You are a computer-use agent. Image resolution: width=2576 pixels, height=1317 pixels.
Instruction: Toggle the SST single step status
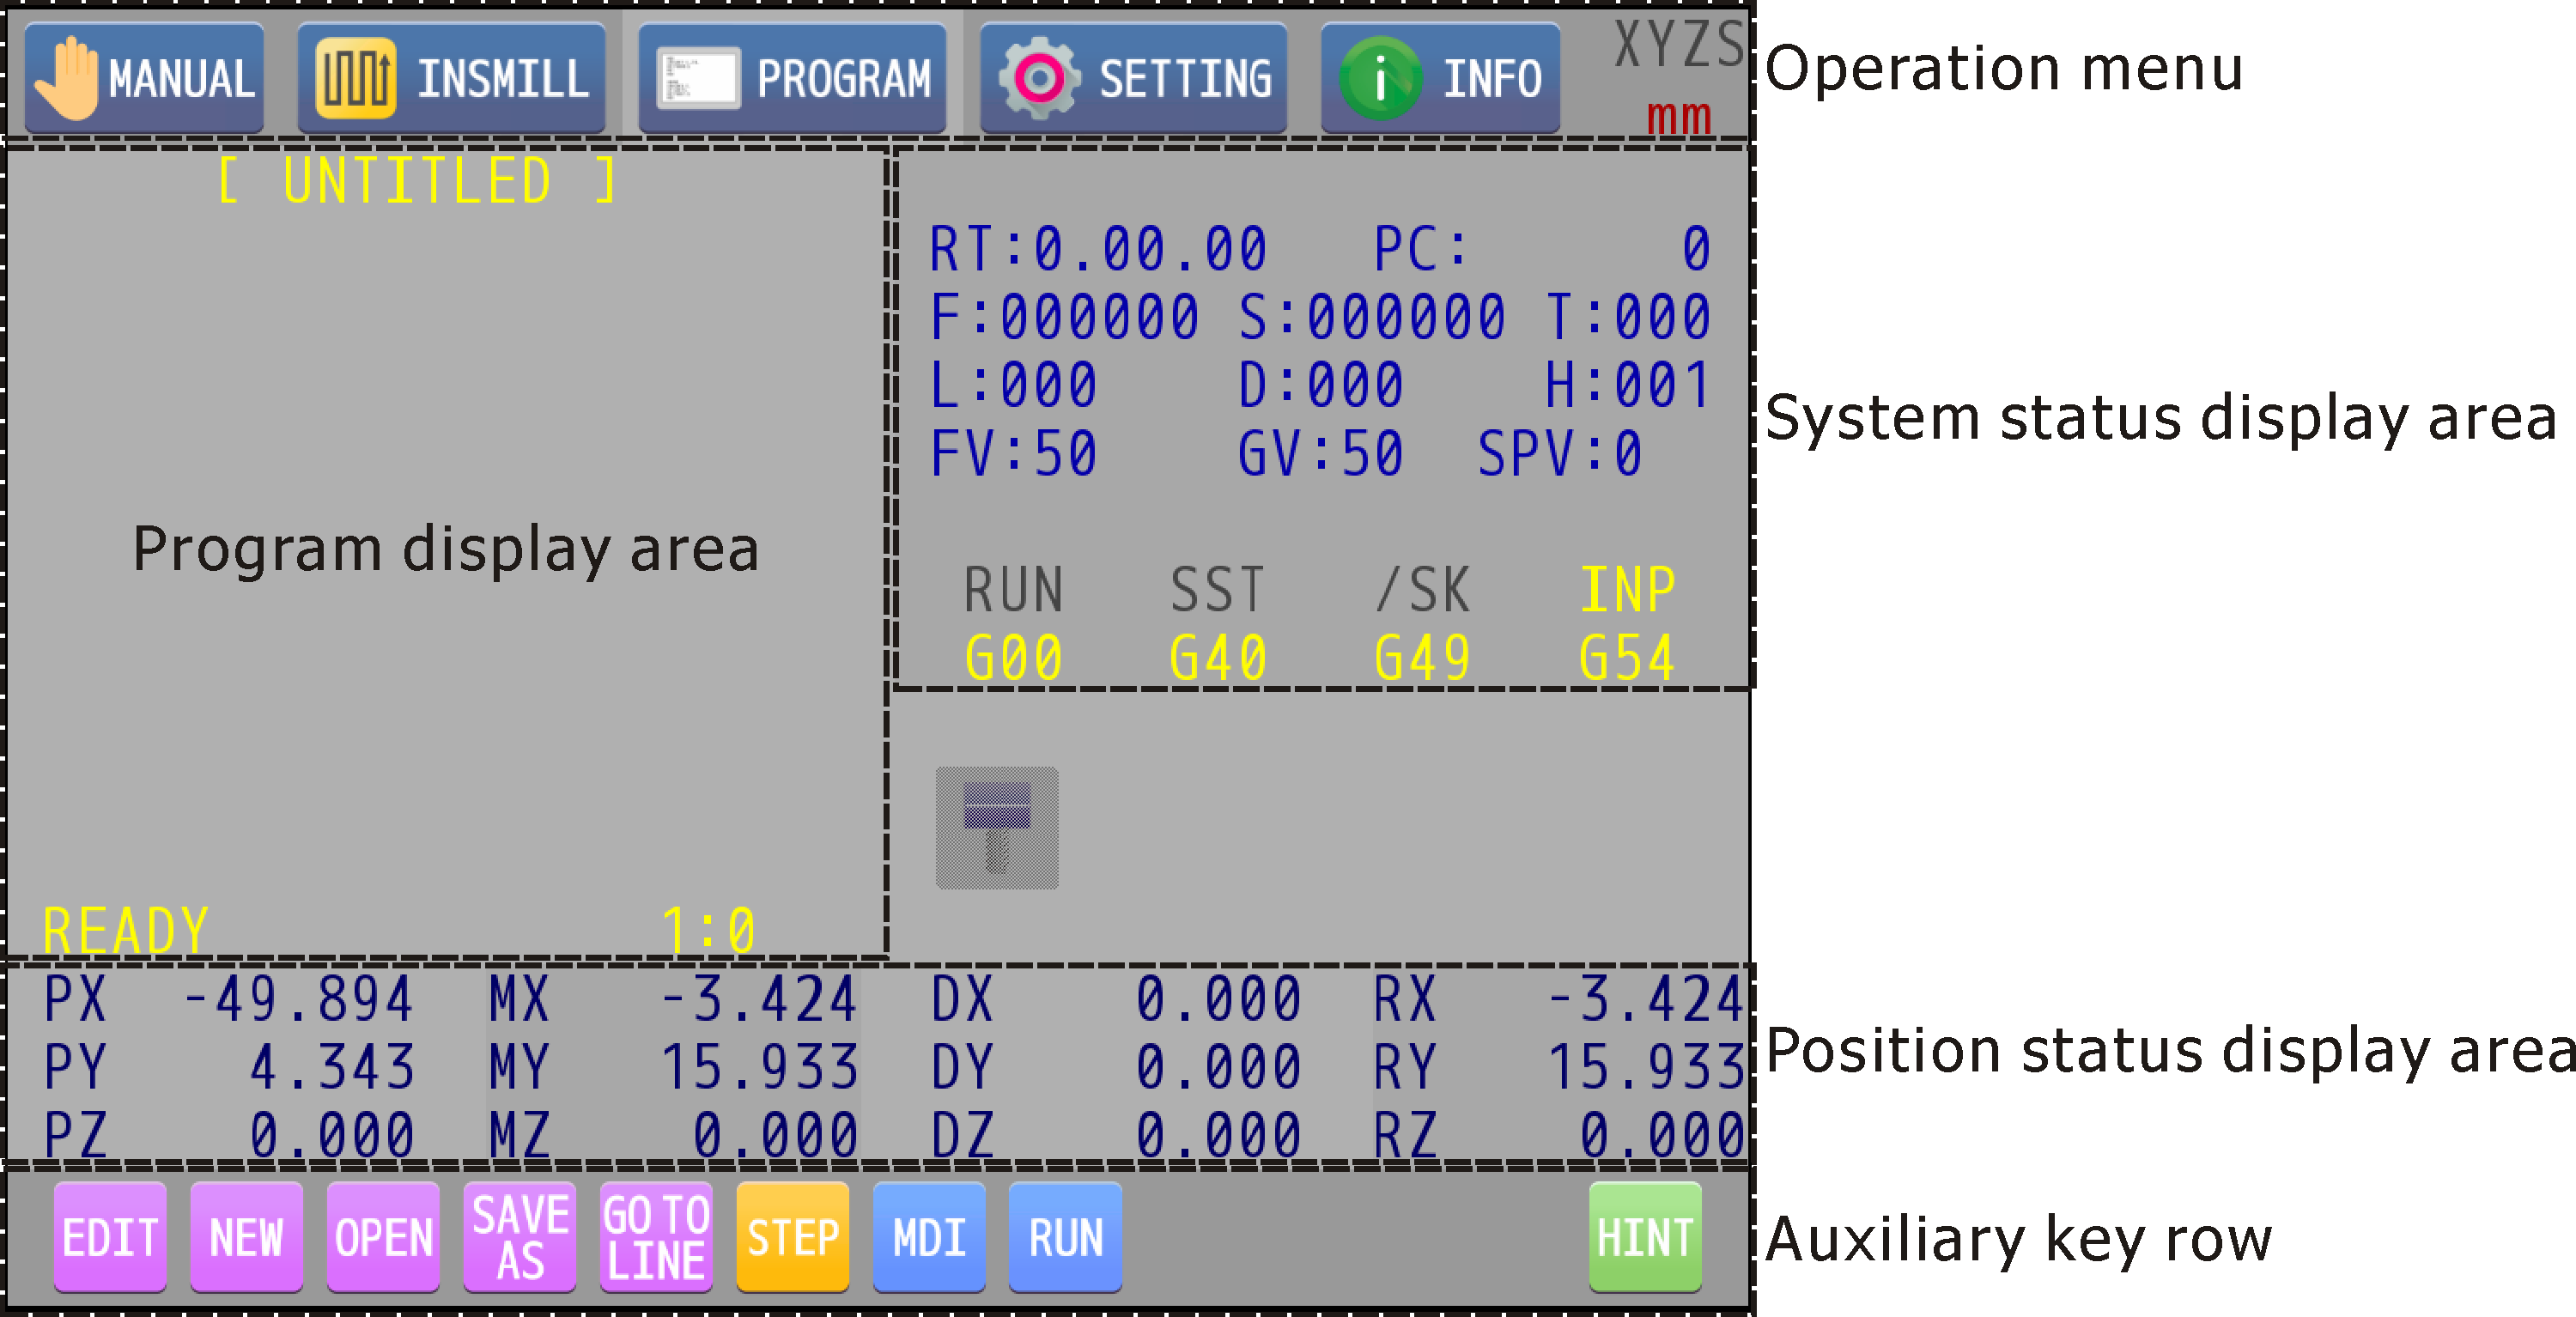[1217, 589]
